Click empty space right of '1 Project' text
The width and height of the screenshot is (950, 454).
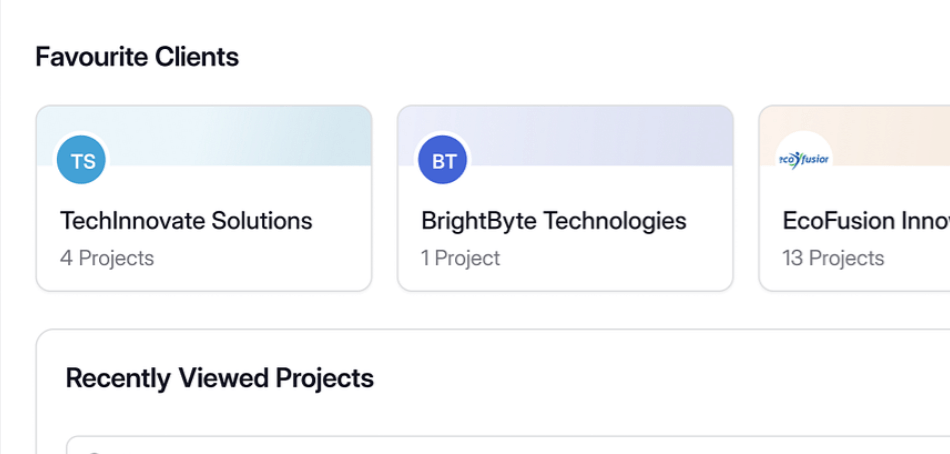coord(620,258)
